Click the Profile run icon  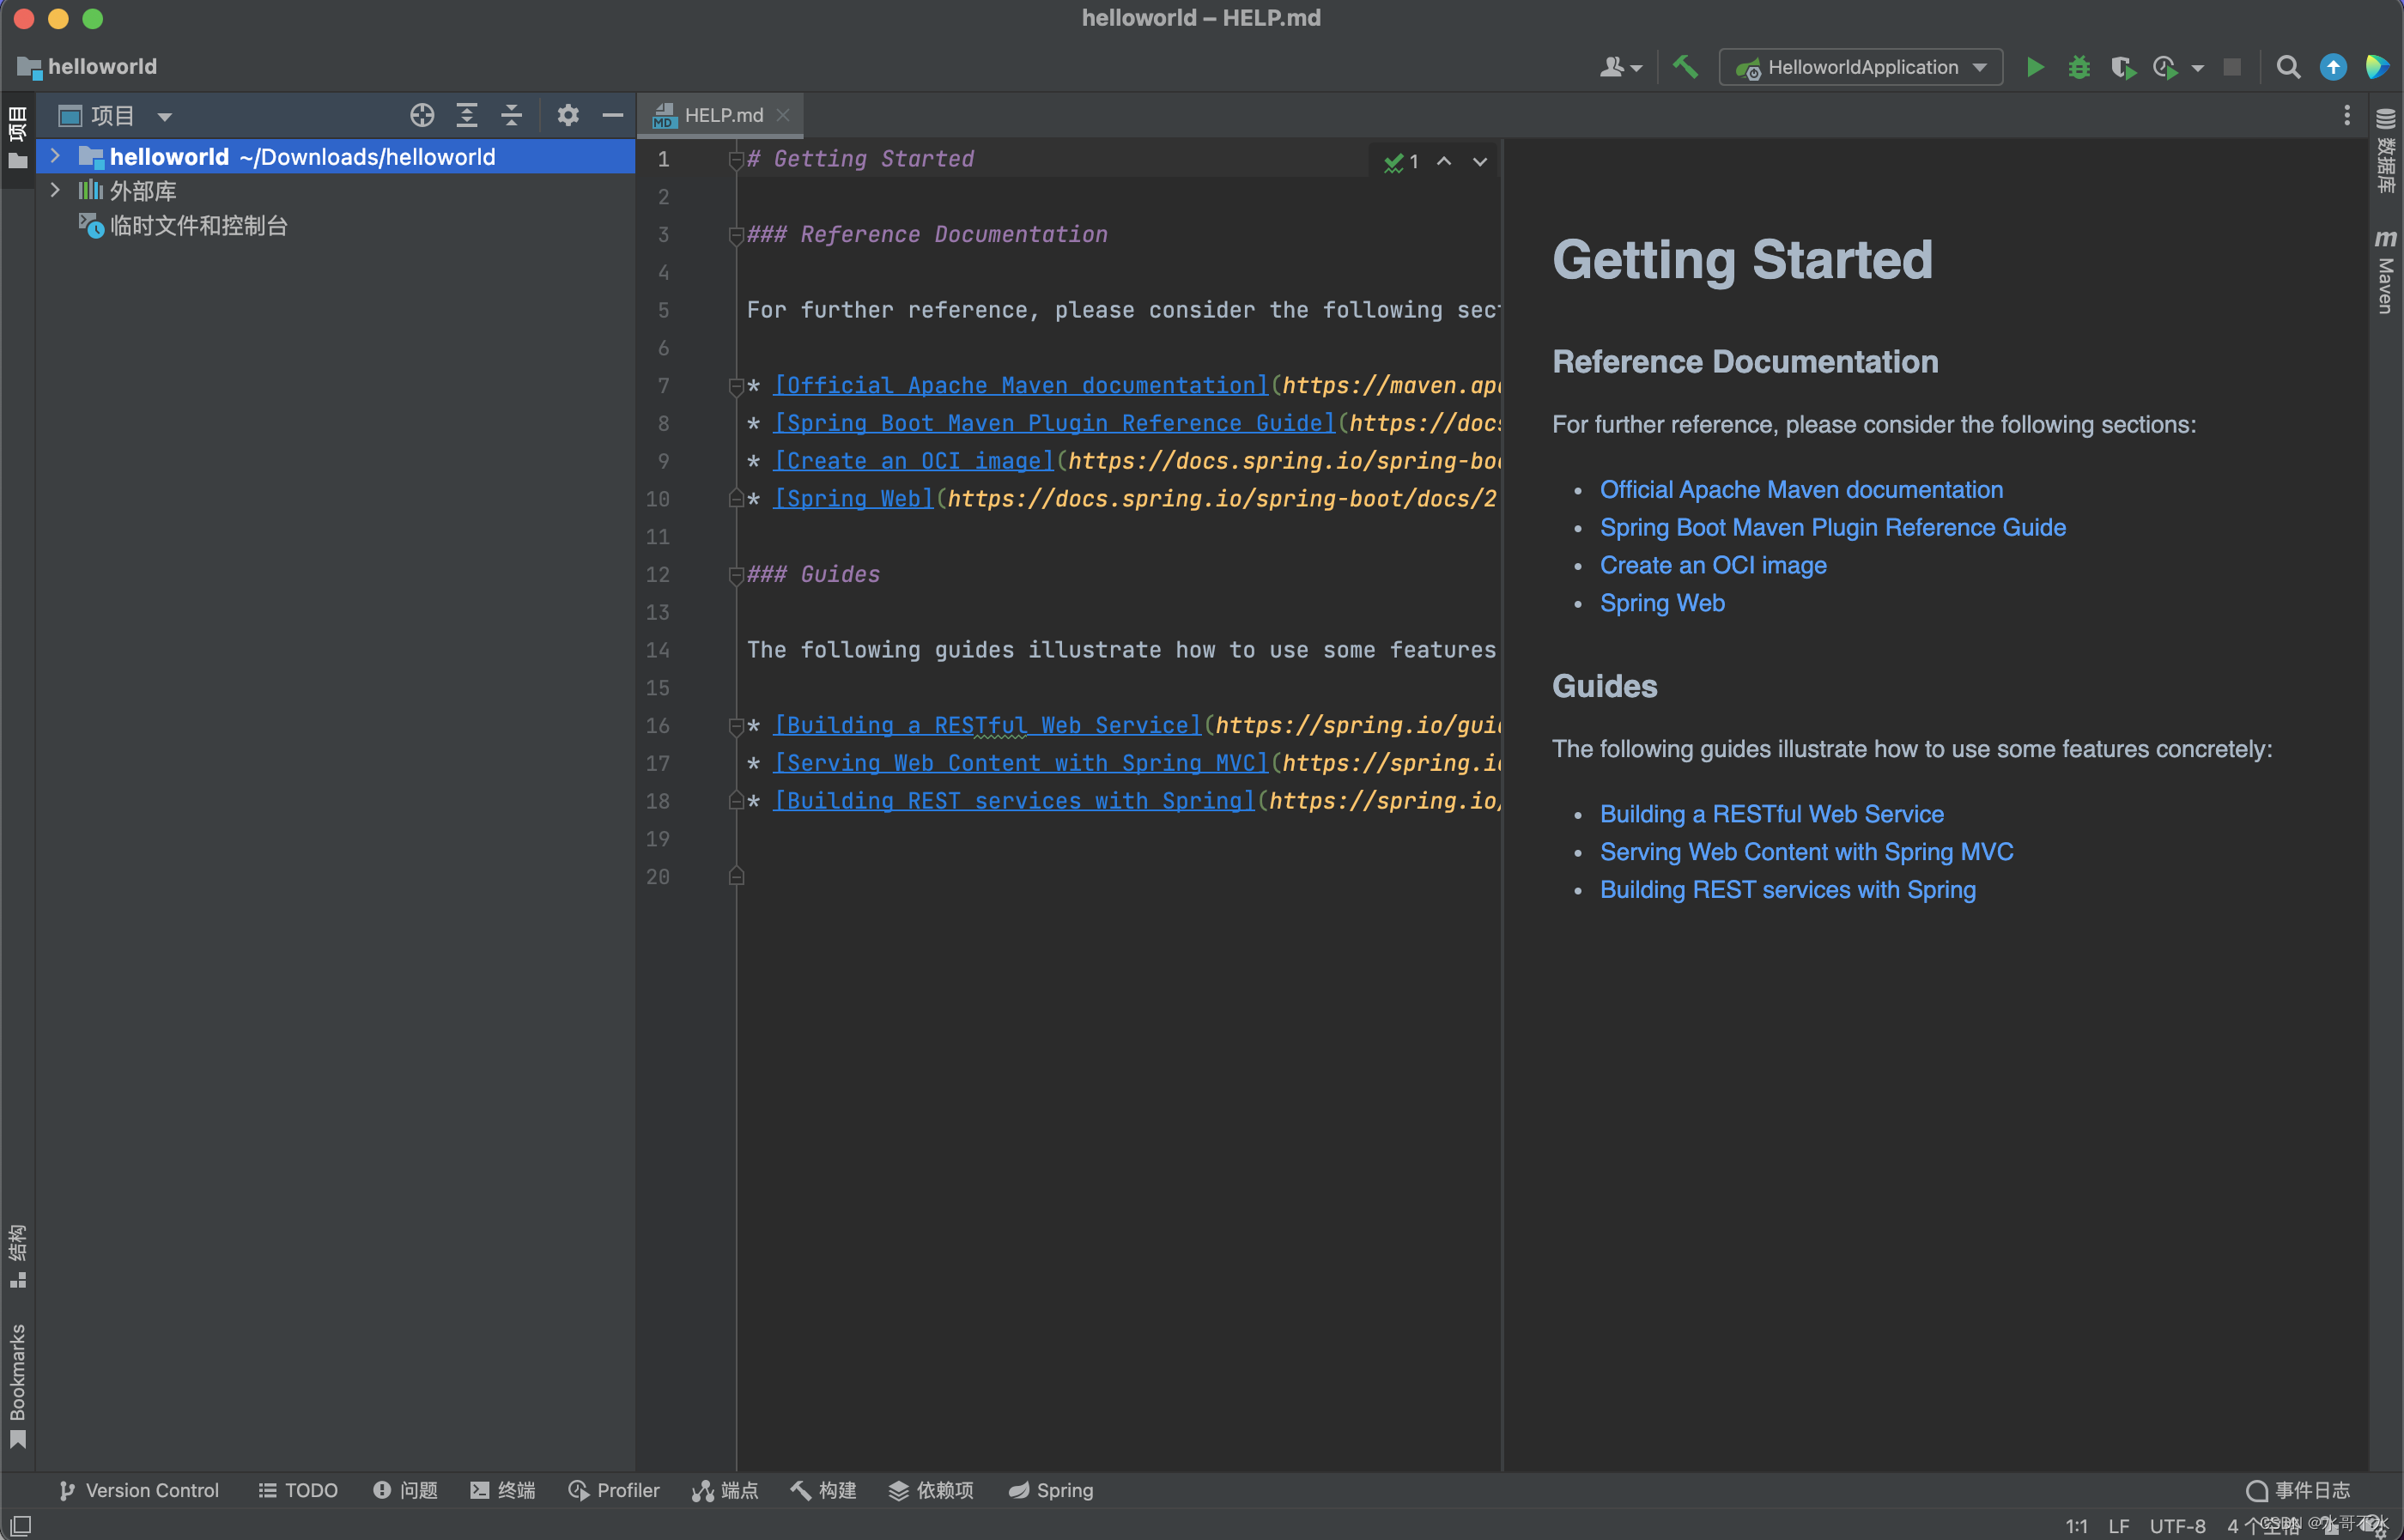2165,67
